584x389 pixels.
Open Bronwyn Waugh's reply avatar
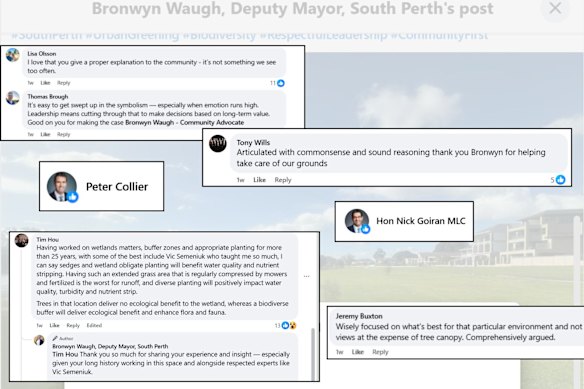(39, 340)
